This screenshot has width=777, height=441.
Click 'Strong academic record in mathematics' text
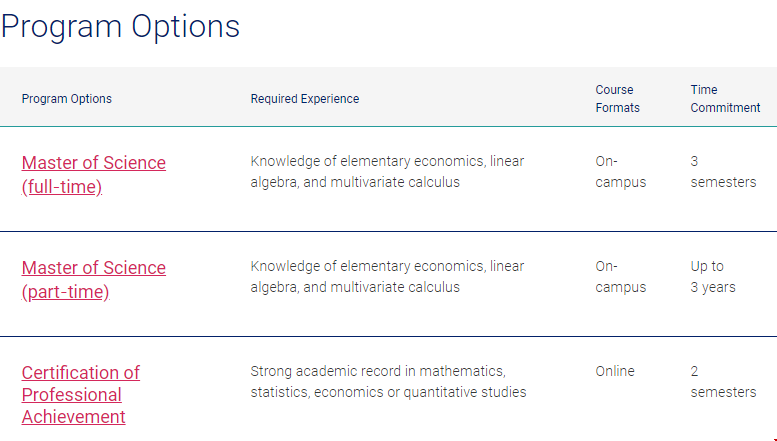coord(378,371)
